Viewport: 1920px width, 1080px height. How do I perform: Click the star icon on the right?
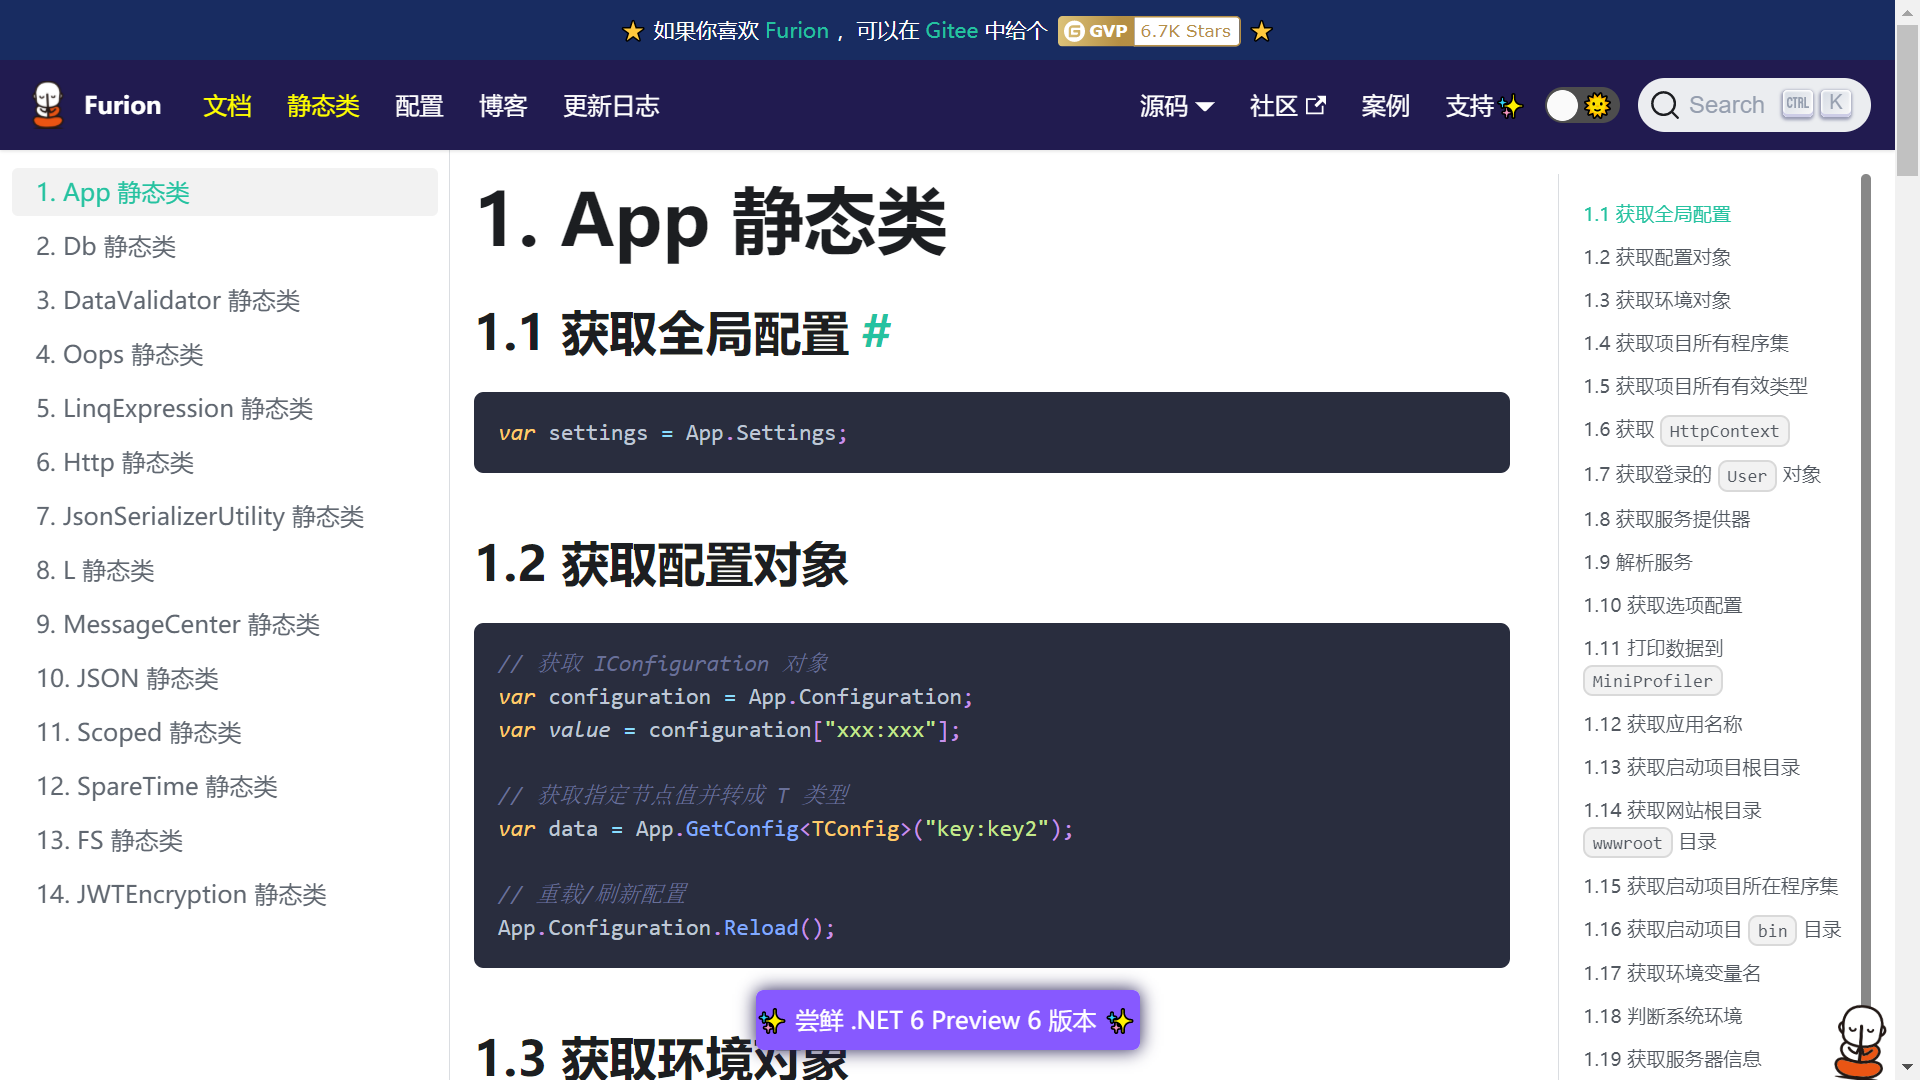point(1261,29)
